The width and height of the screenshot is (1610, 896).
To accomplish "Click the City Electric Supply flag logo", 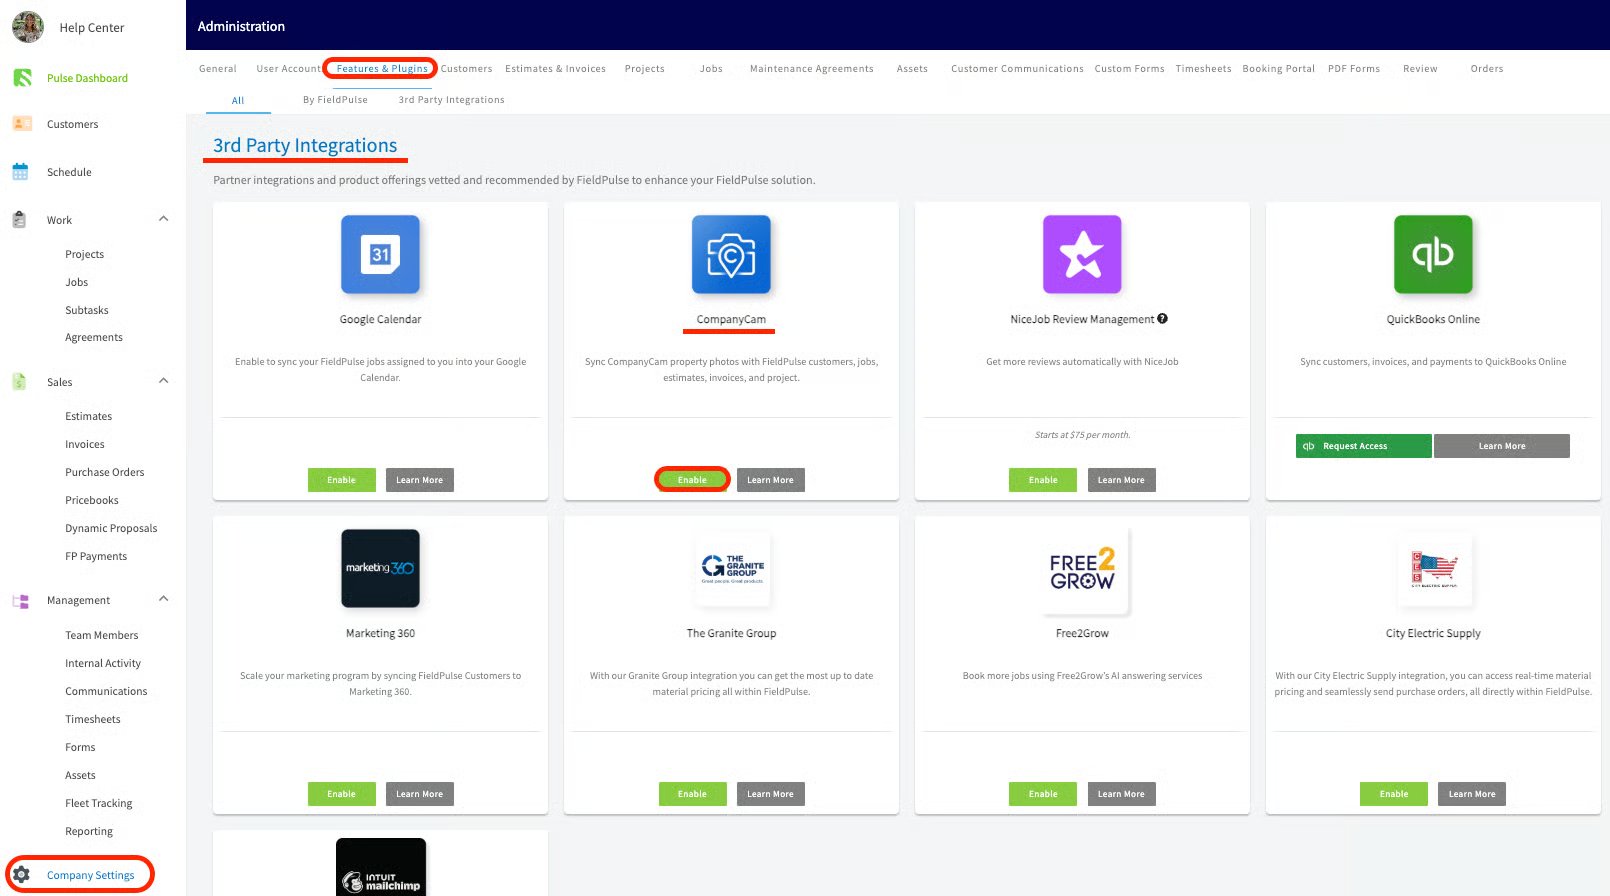I will coord(1433,568).
